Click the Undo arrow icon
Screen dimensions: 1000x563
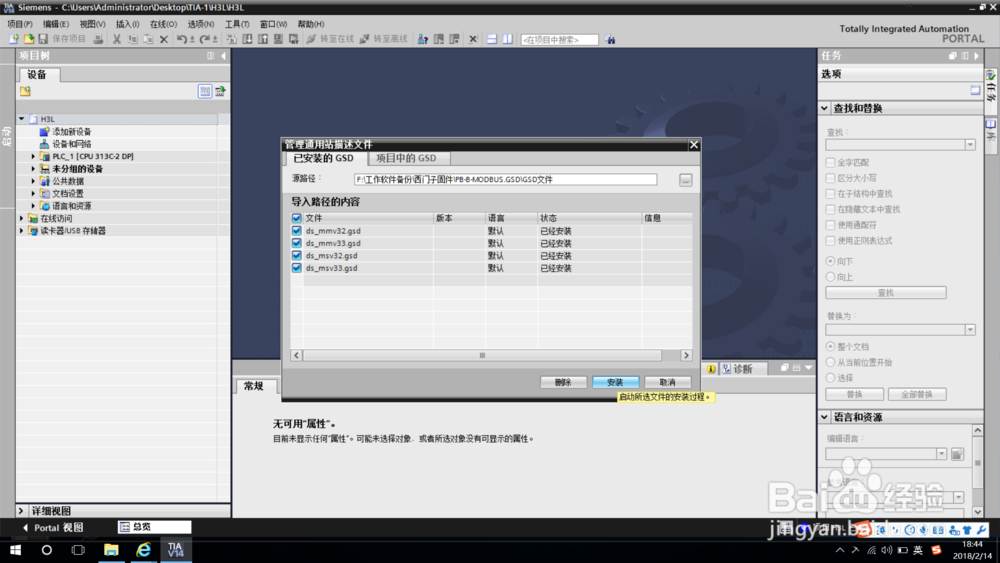pos(182,40)
